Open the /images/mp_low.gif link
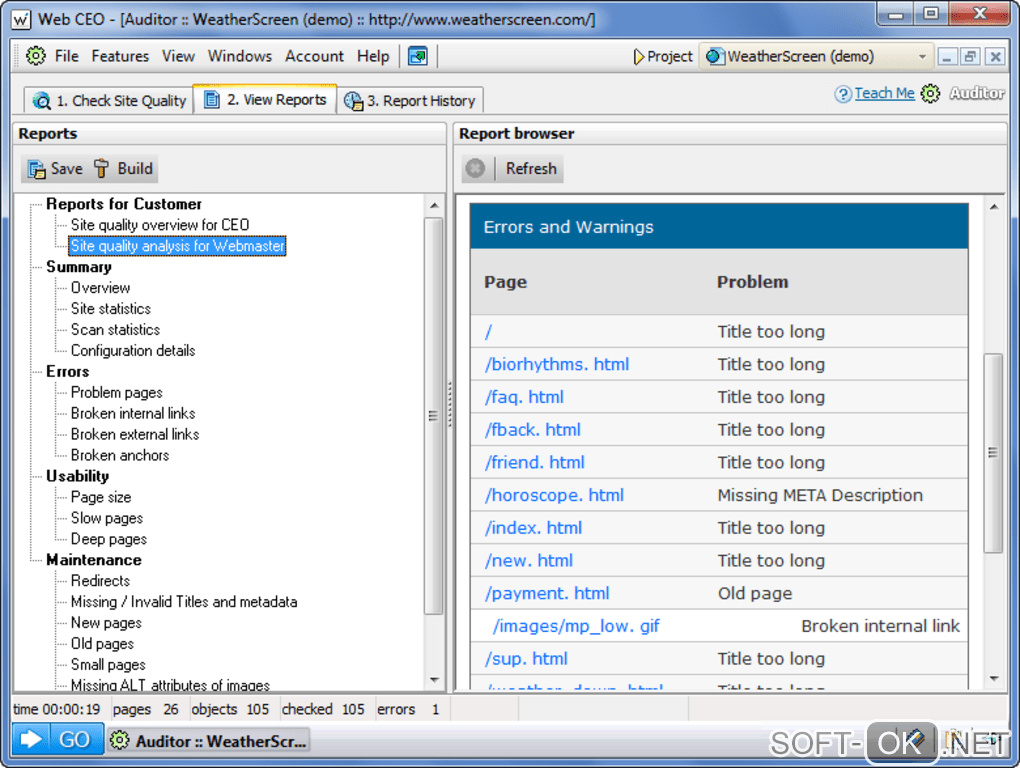1020x768 pixels. click(576, 626)
